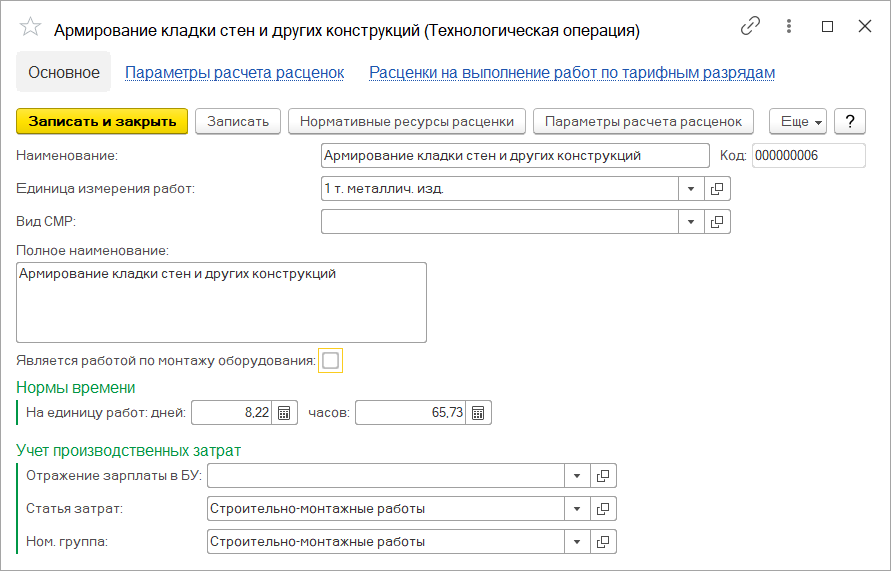Open calculator for the hours norm field

[x=478, y=413]
